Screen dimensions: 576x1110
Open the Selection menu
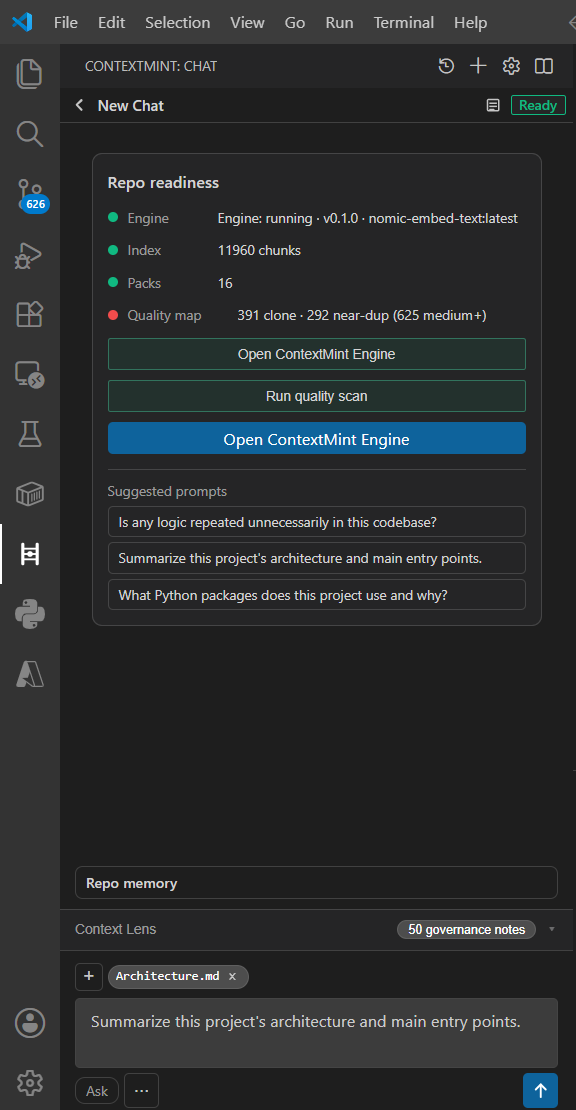pos(178,23)
